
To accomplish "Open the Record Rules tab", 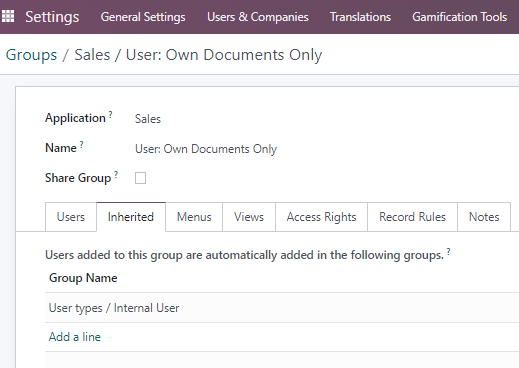I will pos(412,217).
